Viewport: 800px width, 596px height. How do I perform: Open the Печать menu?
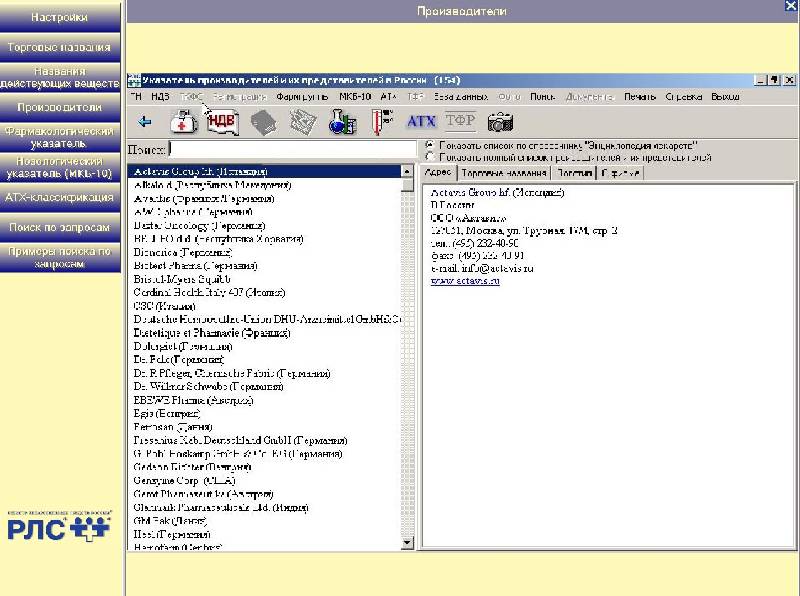pos(640,96)
